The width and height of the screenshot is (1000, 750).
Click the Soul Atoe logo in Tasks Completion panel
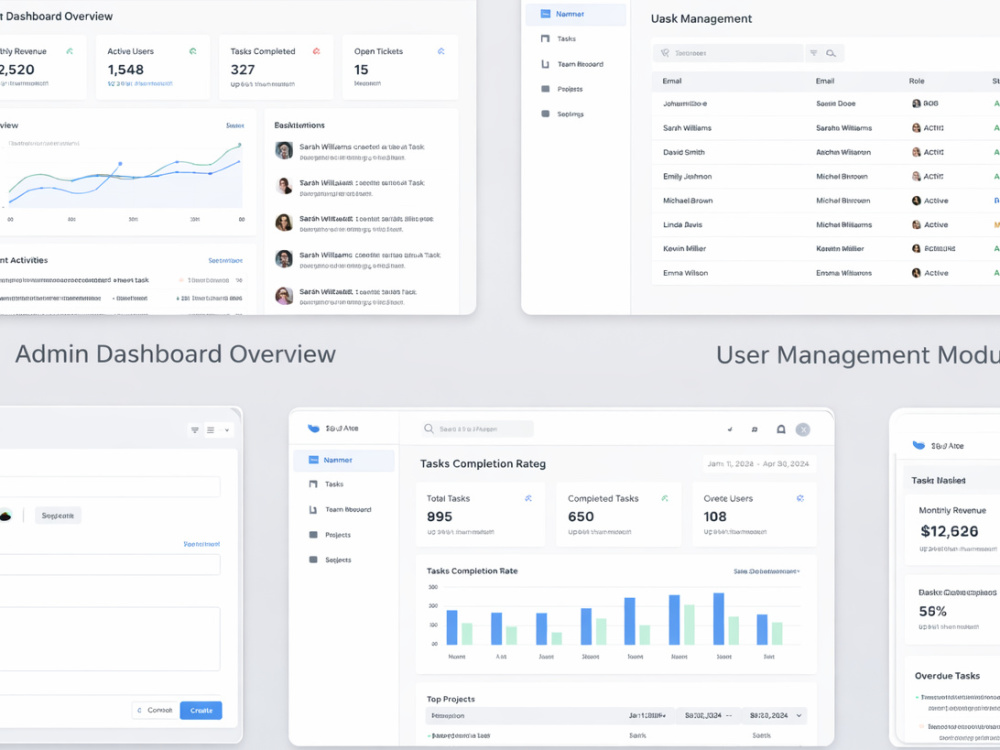pos(313,429)
